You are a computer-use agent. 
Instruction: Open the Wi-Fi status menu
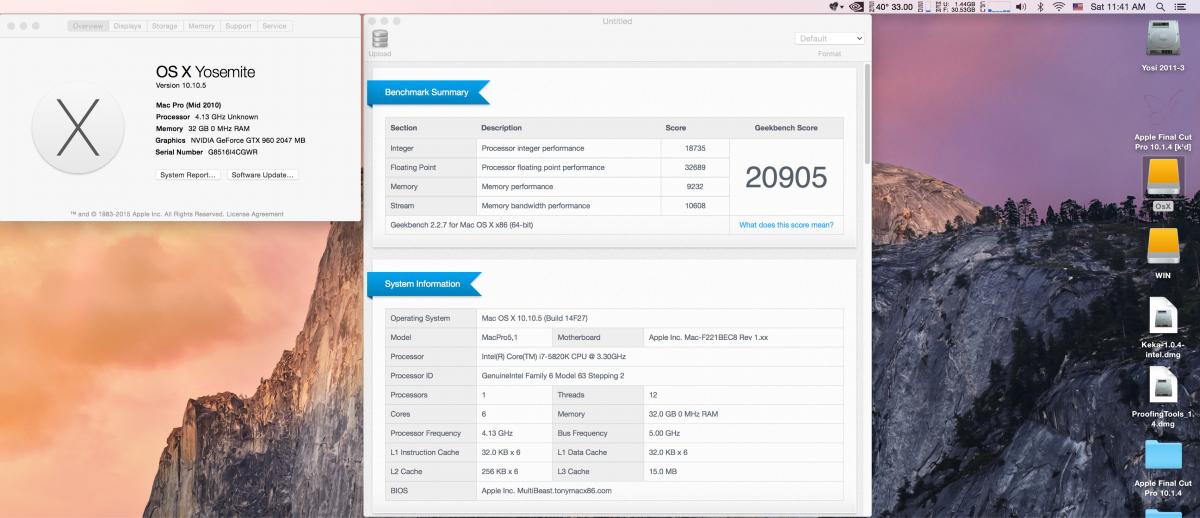[x=1058, y=7]
